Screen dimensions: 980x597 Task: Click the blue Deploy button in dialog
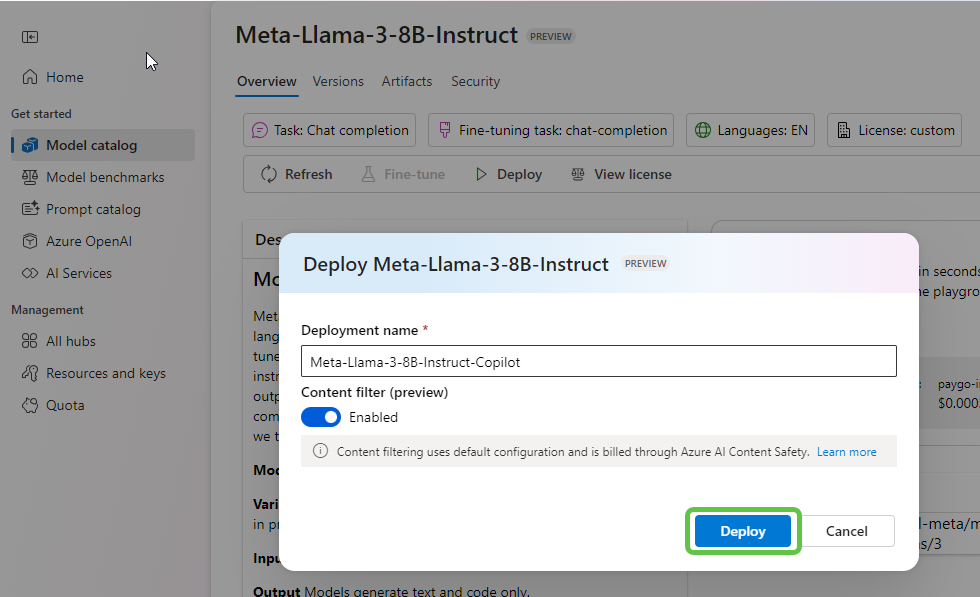click(743, 531)
